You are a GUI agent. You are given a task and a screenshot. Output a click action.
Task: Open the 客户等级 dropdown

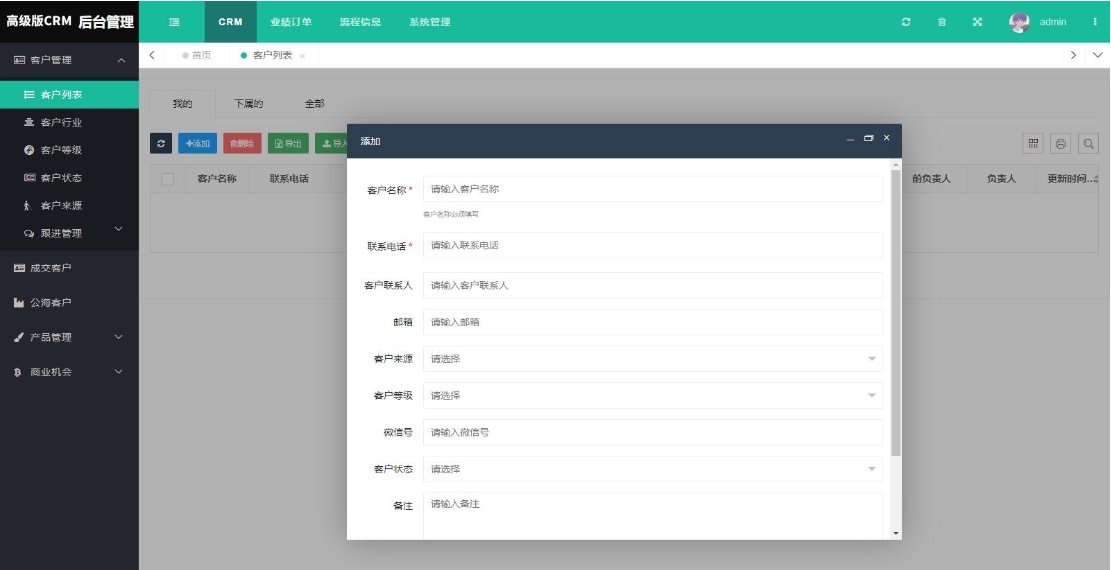653,396
